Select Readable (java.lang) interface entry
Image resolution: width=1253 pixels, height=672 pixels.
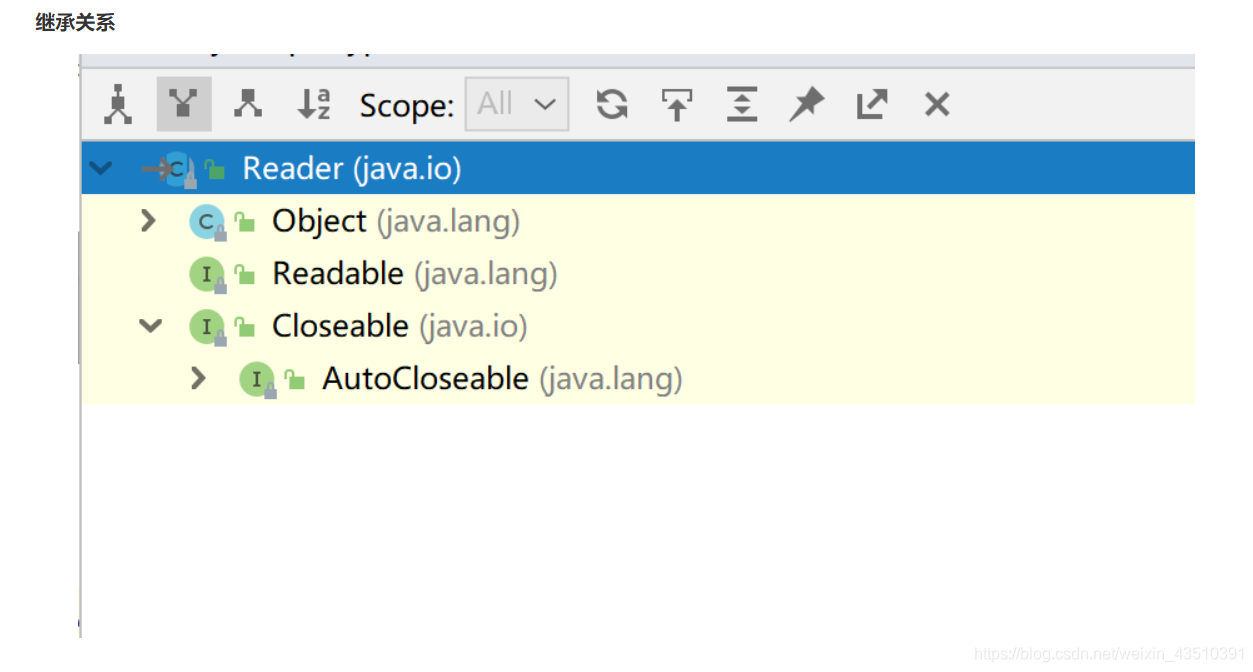(414, 274)
